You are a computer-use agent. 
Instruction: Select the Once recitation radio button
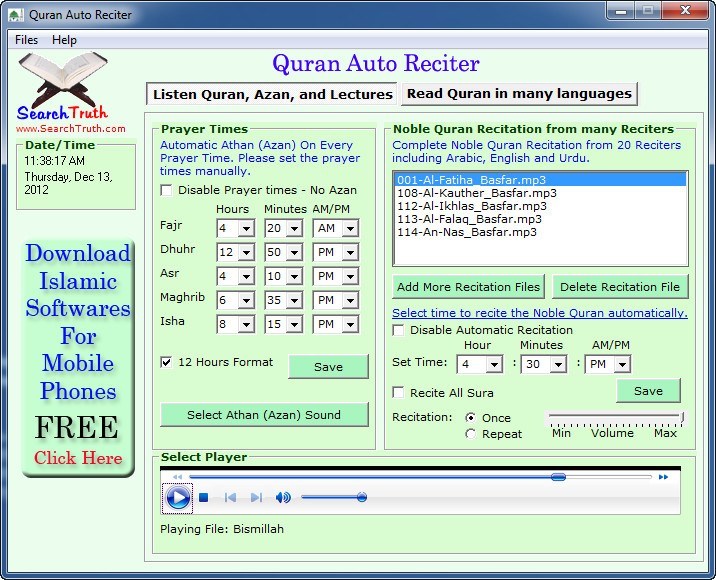470,417
